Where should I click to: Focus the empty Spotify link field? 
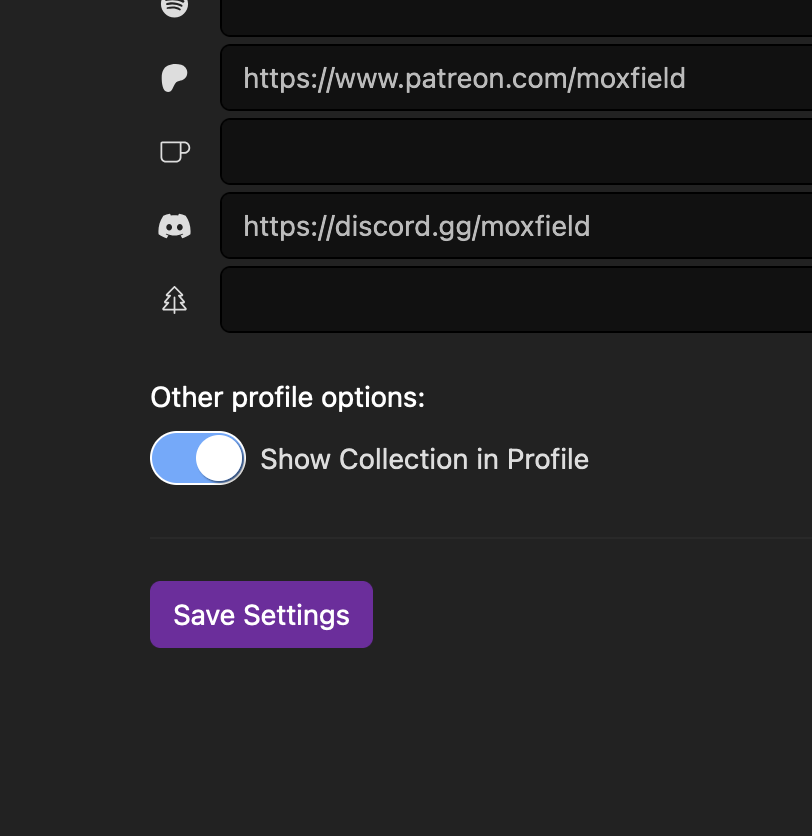pyautogui.click(x=516, y=16)
